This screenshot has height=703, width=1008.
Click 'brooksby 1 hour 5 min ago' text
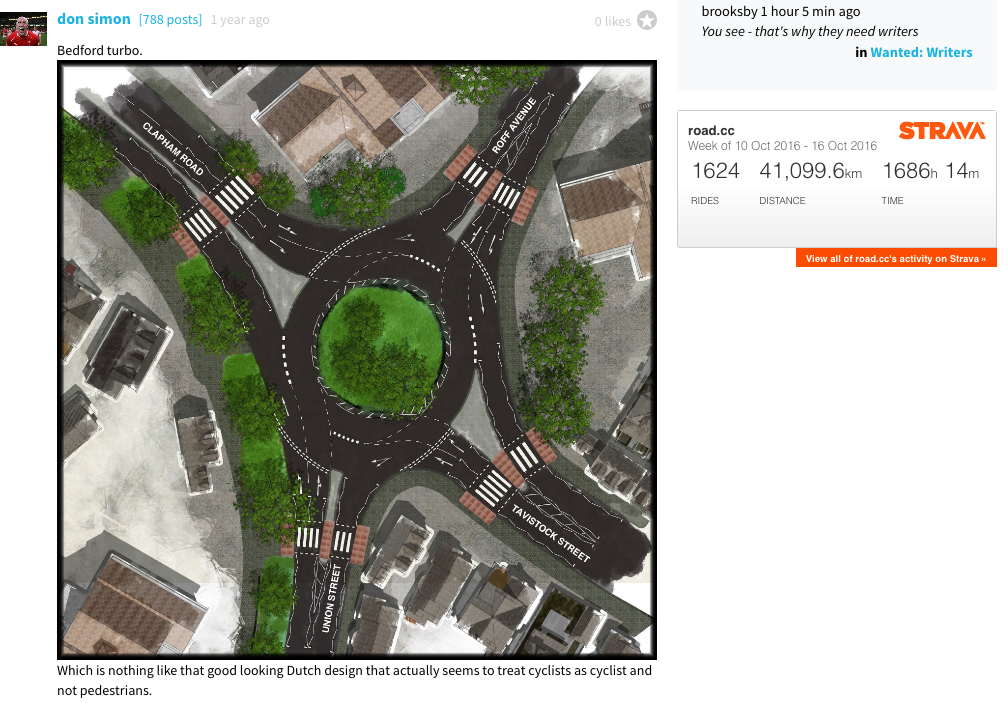[x=780, y=12]
